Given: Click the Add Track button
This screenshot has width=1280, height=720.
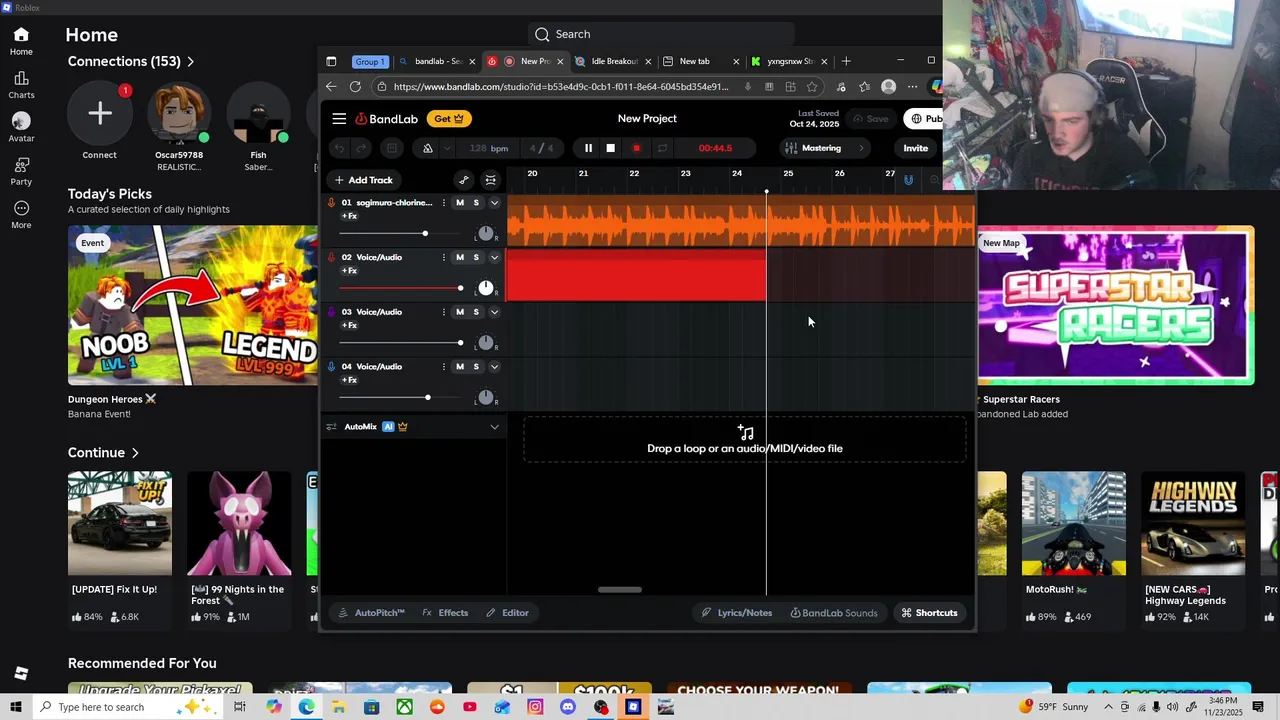Looking at the screenshot, I should point(364,180).
